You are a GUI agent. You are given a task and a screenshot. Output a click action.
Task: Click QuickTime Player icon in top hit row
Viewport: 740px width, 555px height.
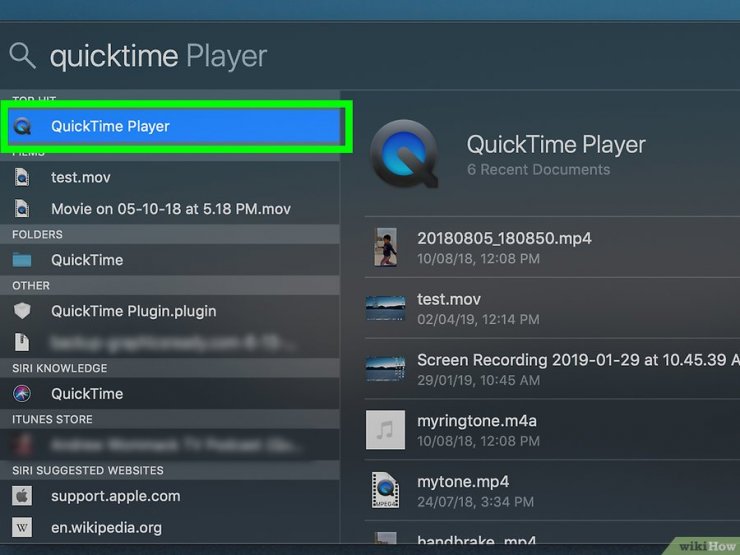(x=22, y=126)
